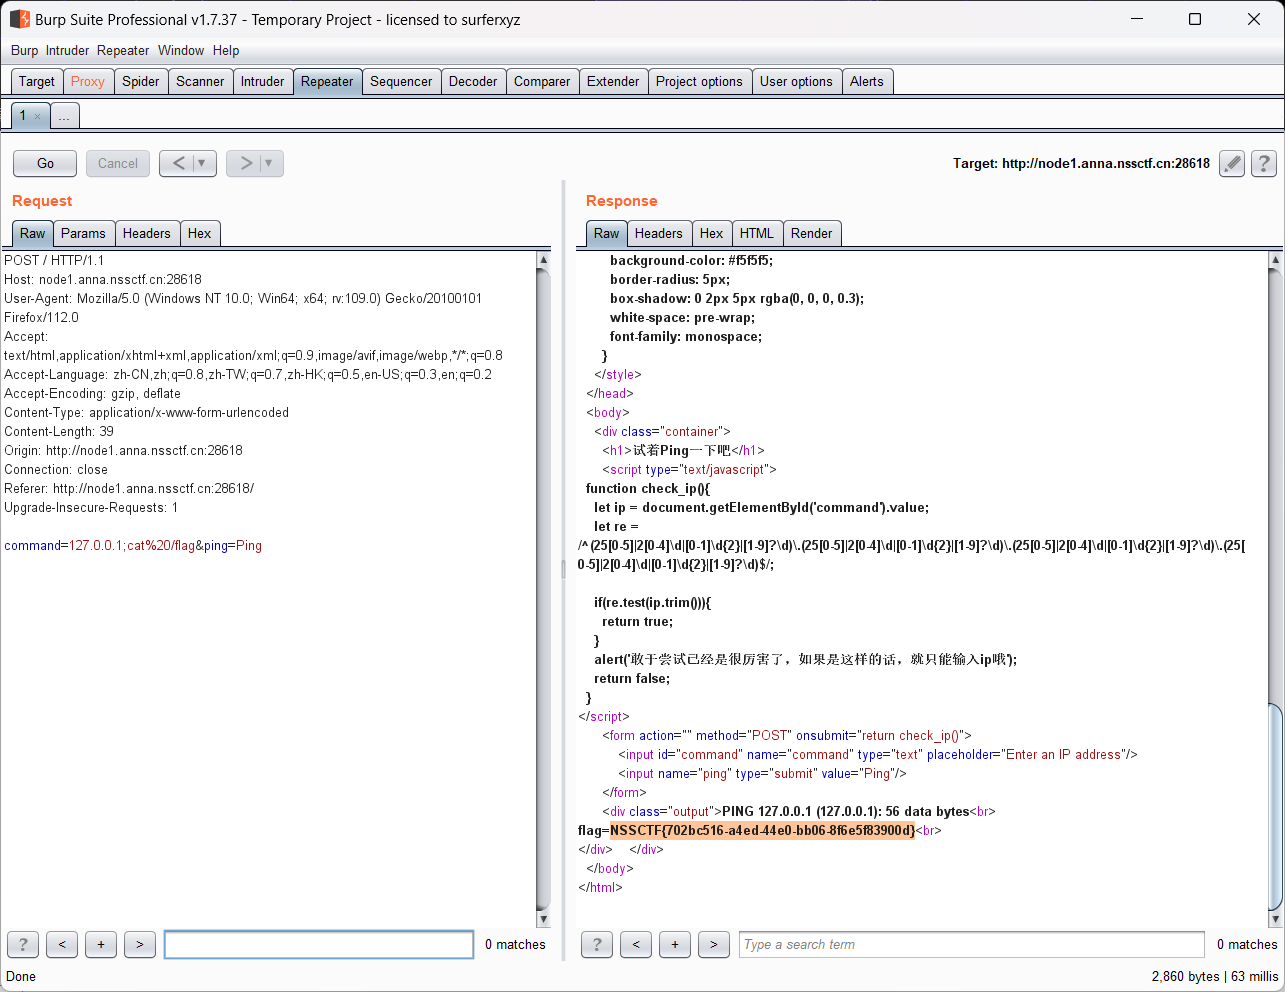Close Repeater tab 1 with the x
This screenshot has height=992, width=1285.
coord(38,117)
